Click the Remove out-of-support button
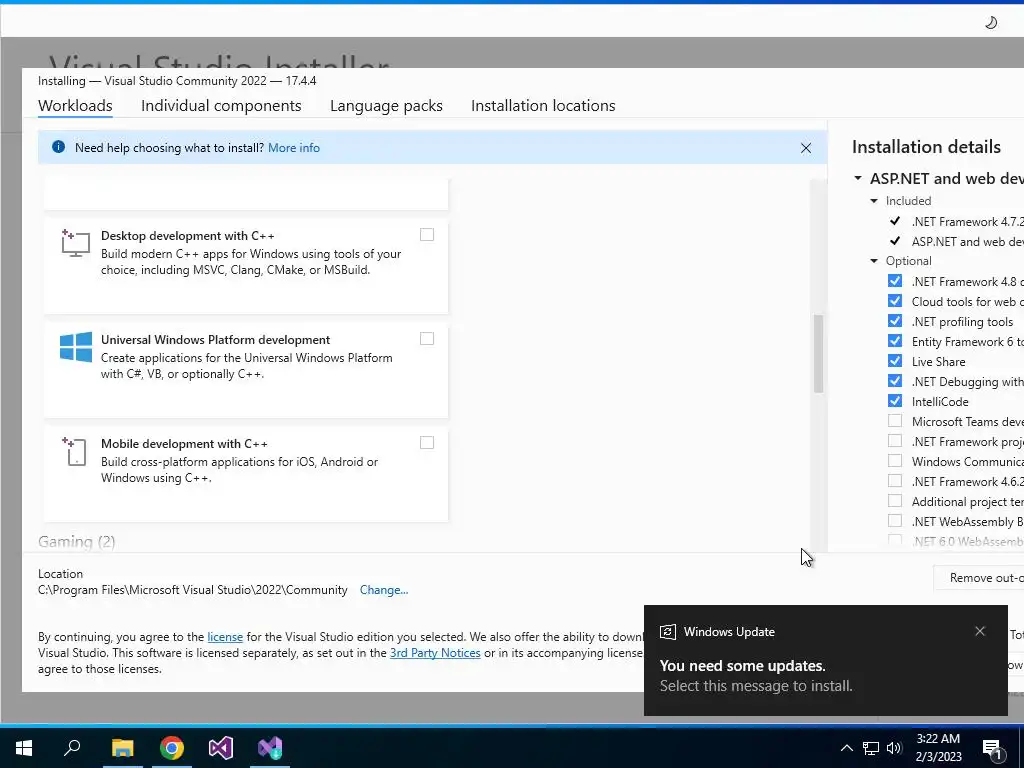The width and height of the screenshot is (1024, 768). pyautogui.click(x=979, y=578)
